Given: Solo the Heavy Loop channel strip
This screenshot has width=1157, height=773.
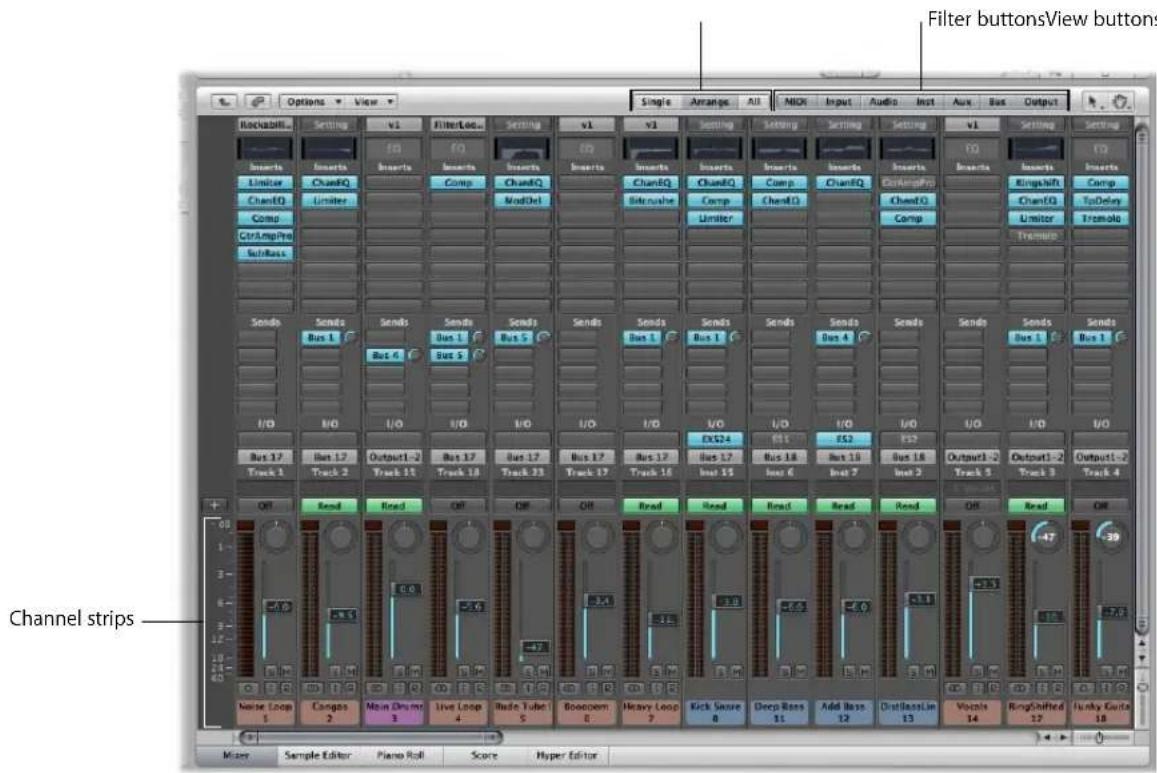Looking at the screenshot, I should coord(657,671).
